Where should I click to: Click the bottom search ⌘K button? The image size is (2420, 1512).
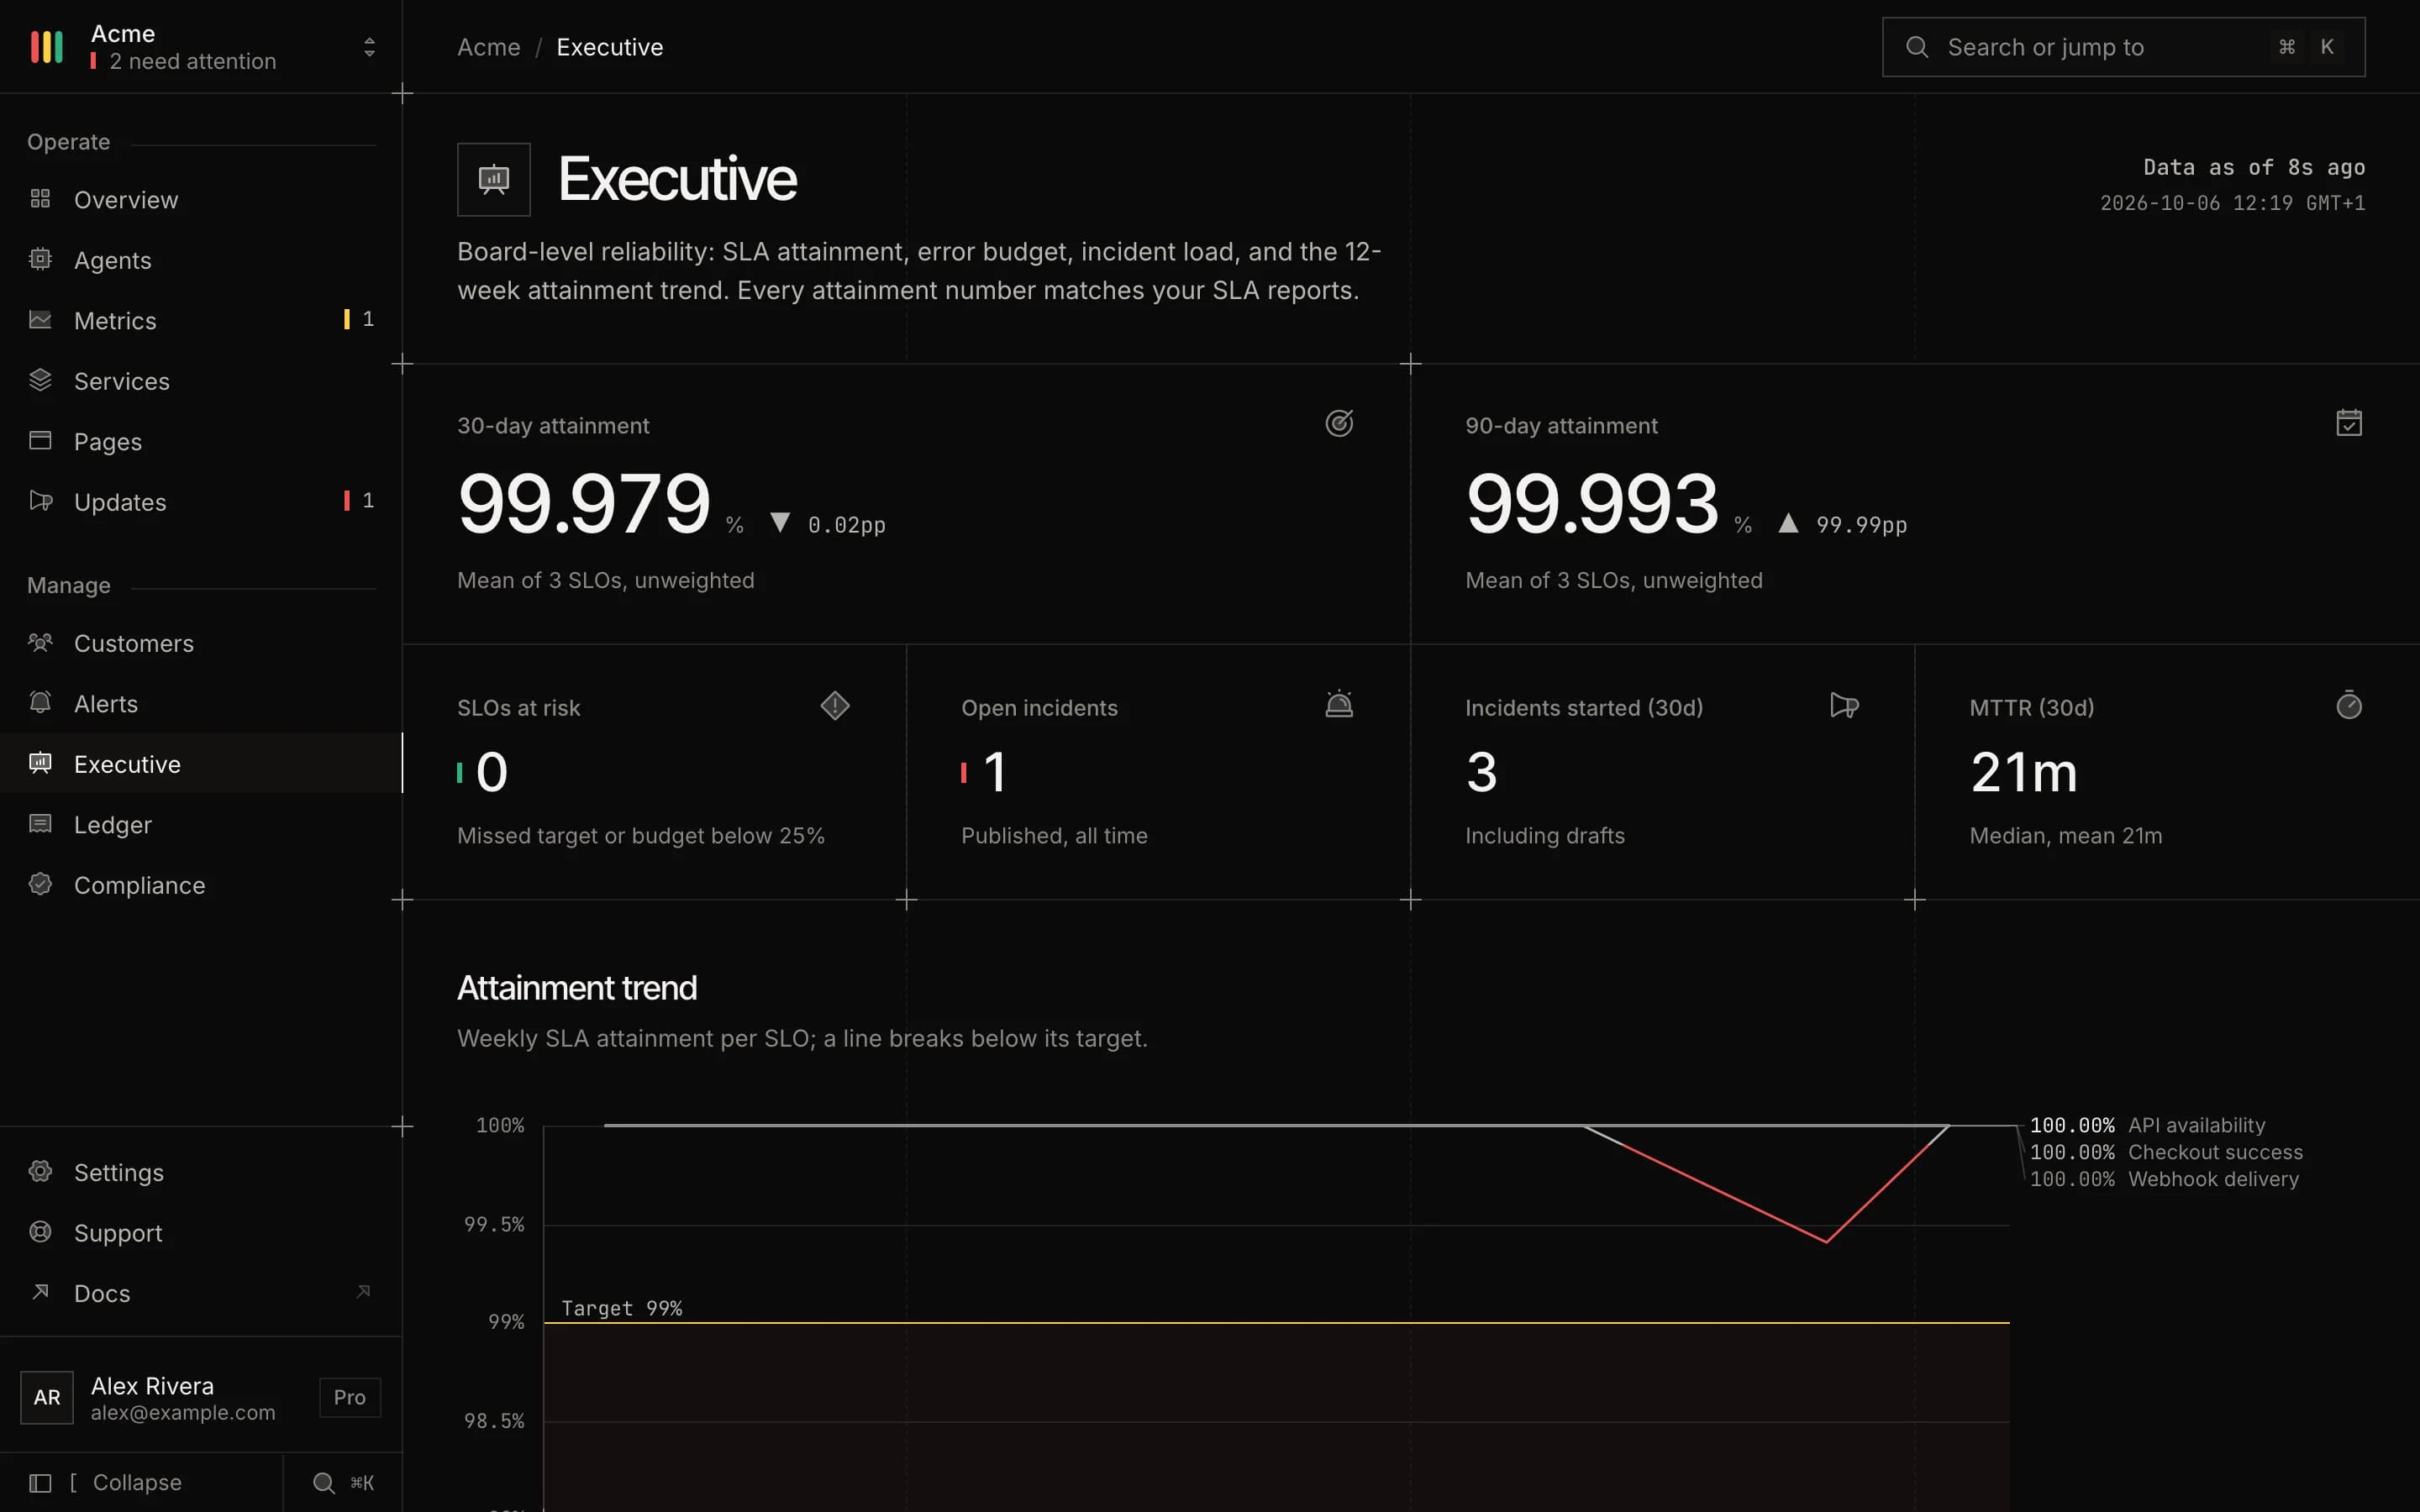[343, 1482]
